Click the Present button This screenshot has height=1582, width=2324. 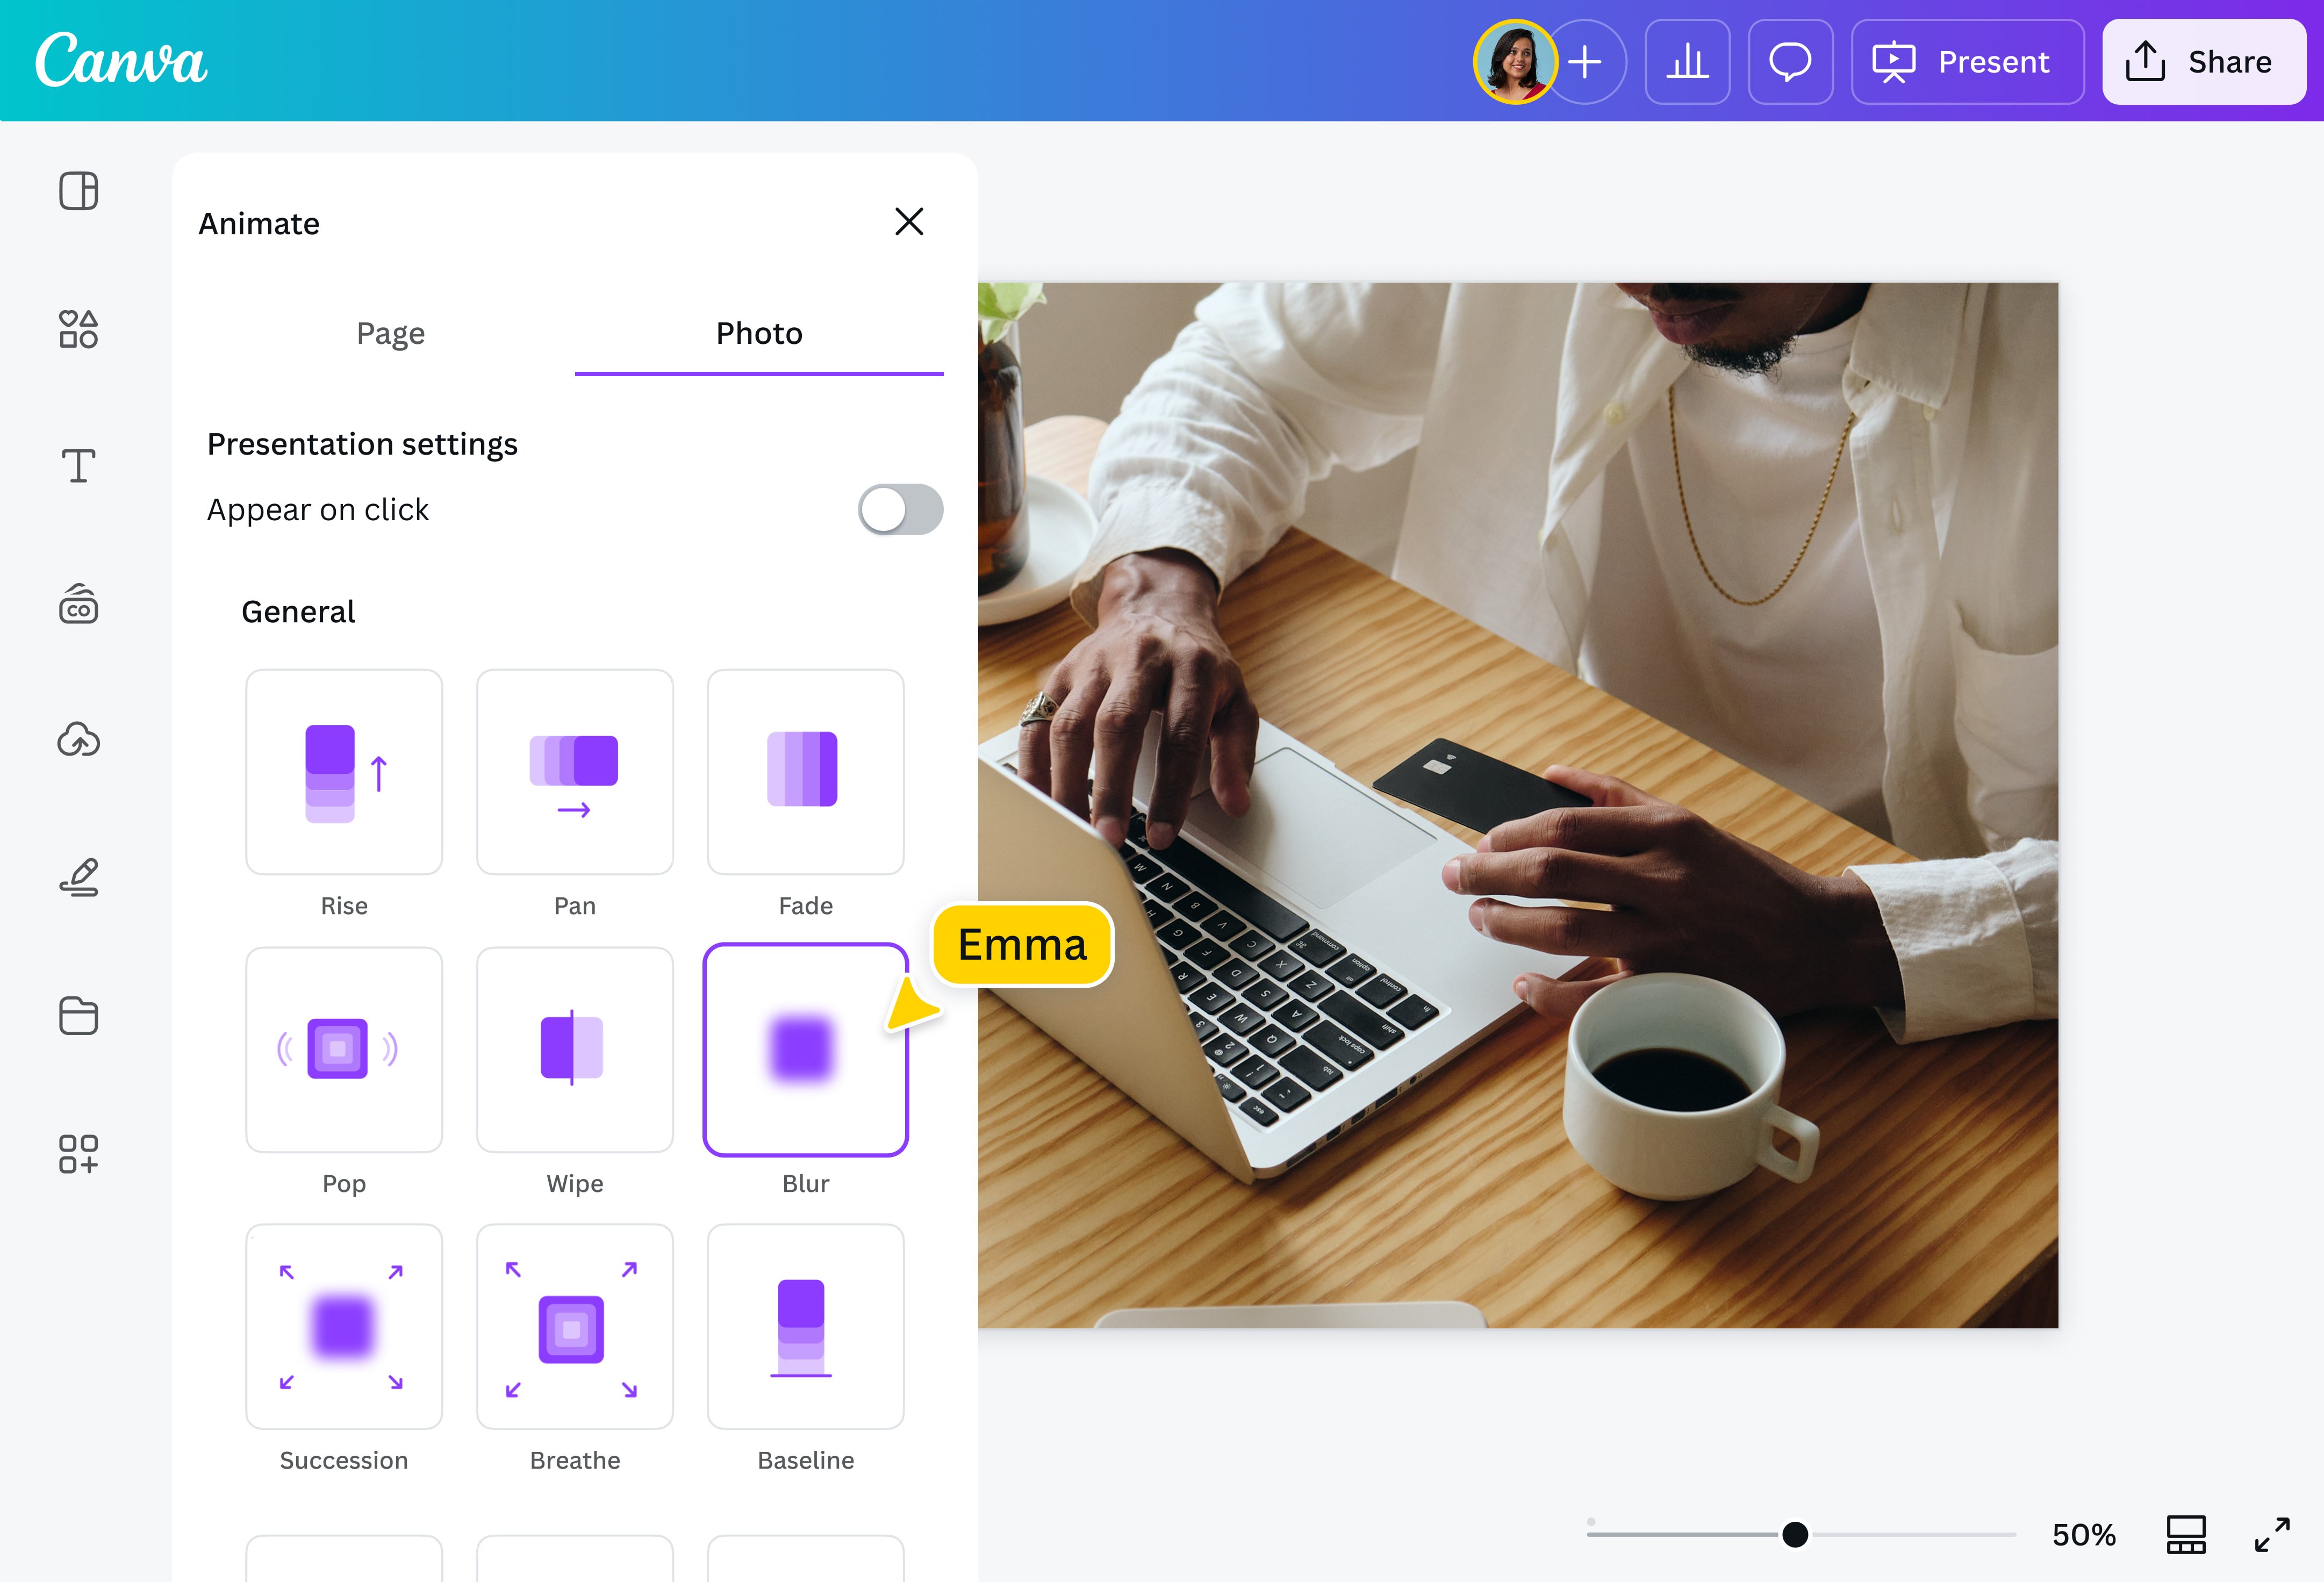(1967, 62)
